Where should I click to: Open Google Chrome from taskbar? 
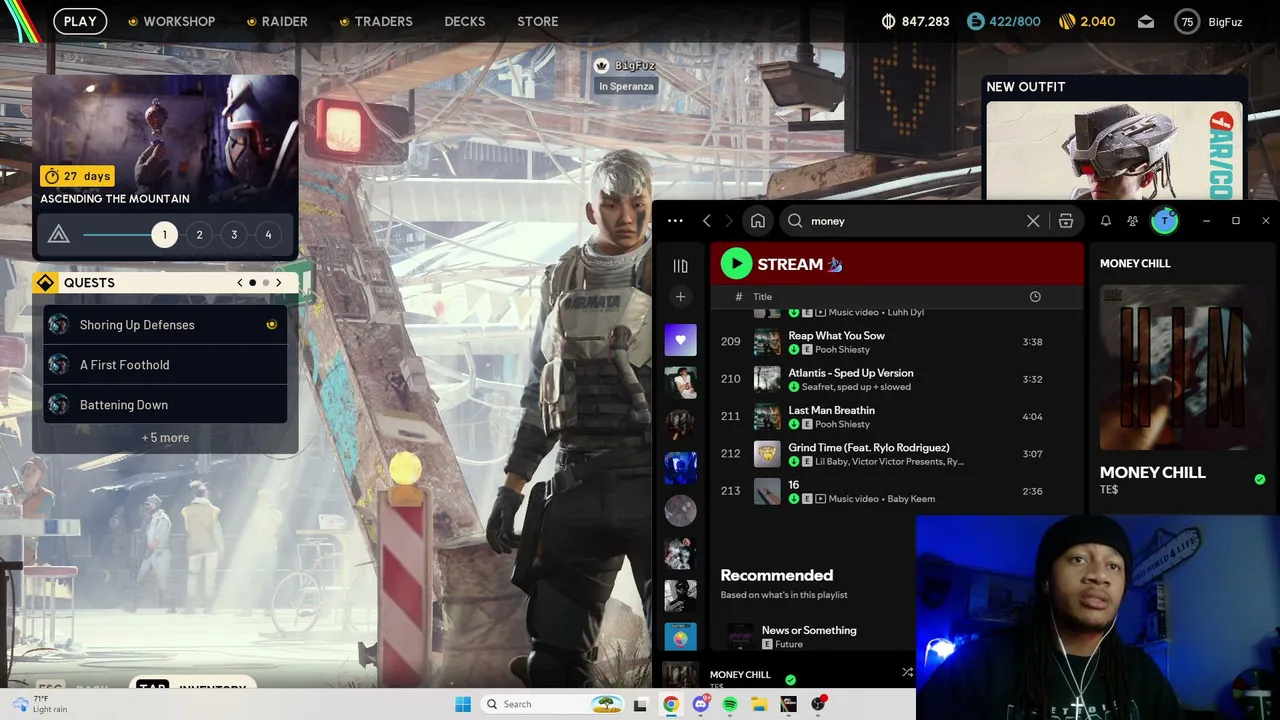point(671,704)
